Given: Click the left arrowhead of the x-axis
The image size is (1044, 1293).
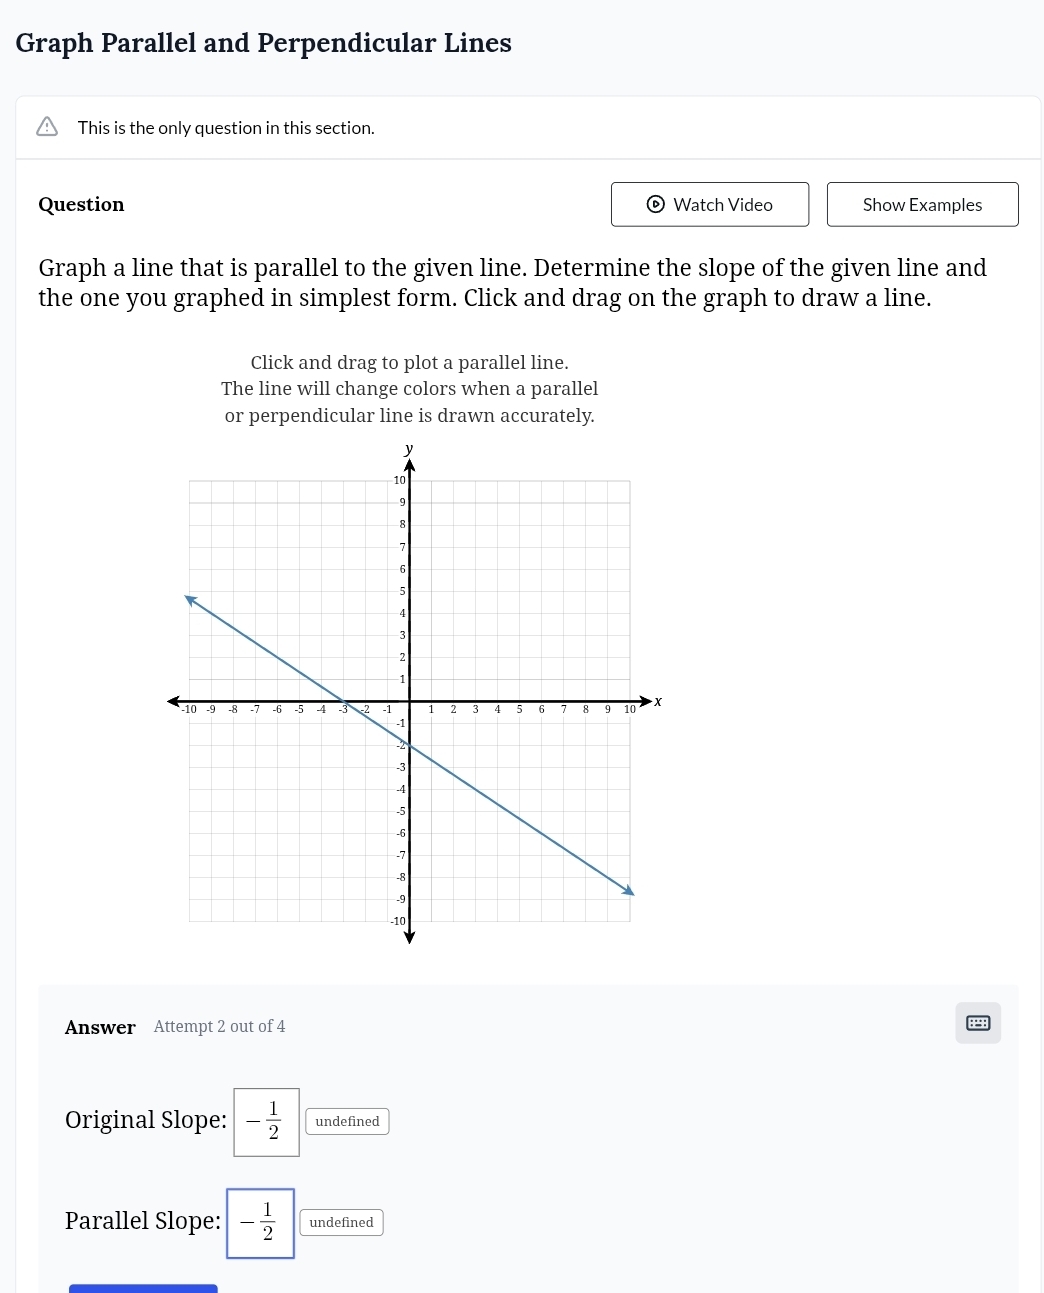Looking at the screenshot, I should point(172,701).
